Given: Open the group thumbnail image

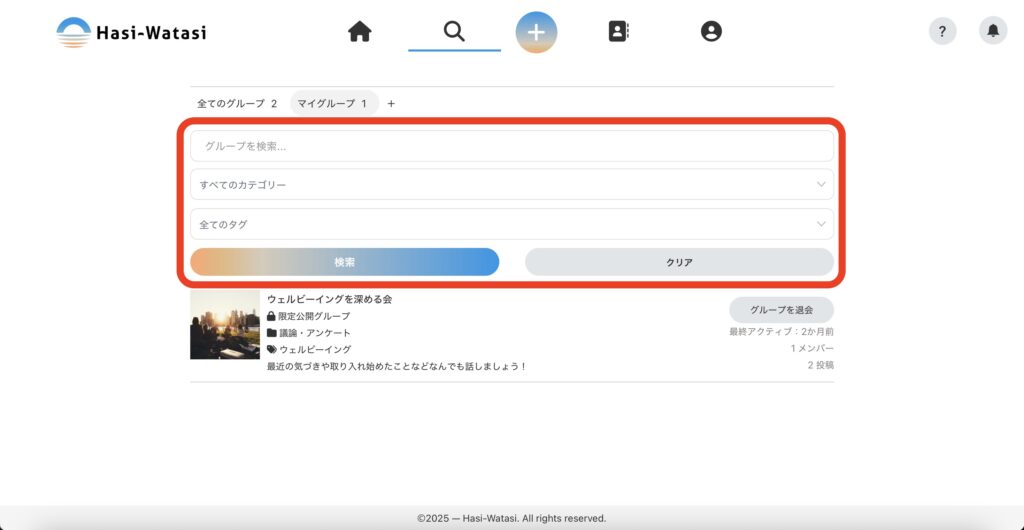Looking at the screenshot, I should click(225, 325).
